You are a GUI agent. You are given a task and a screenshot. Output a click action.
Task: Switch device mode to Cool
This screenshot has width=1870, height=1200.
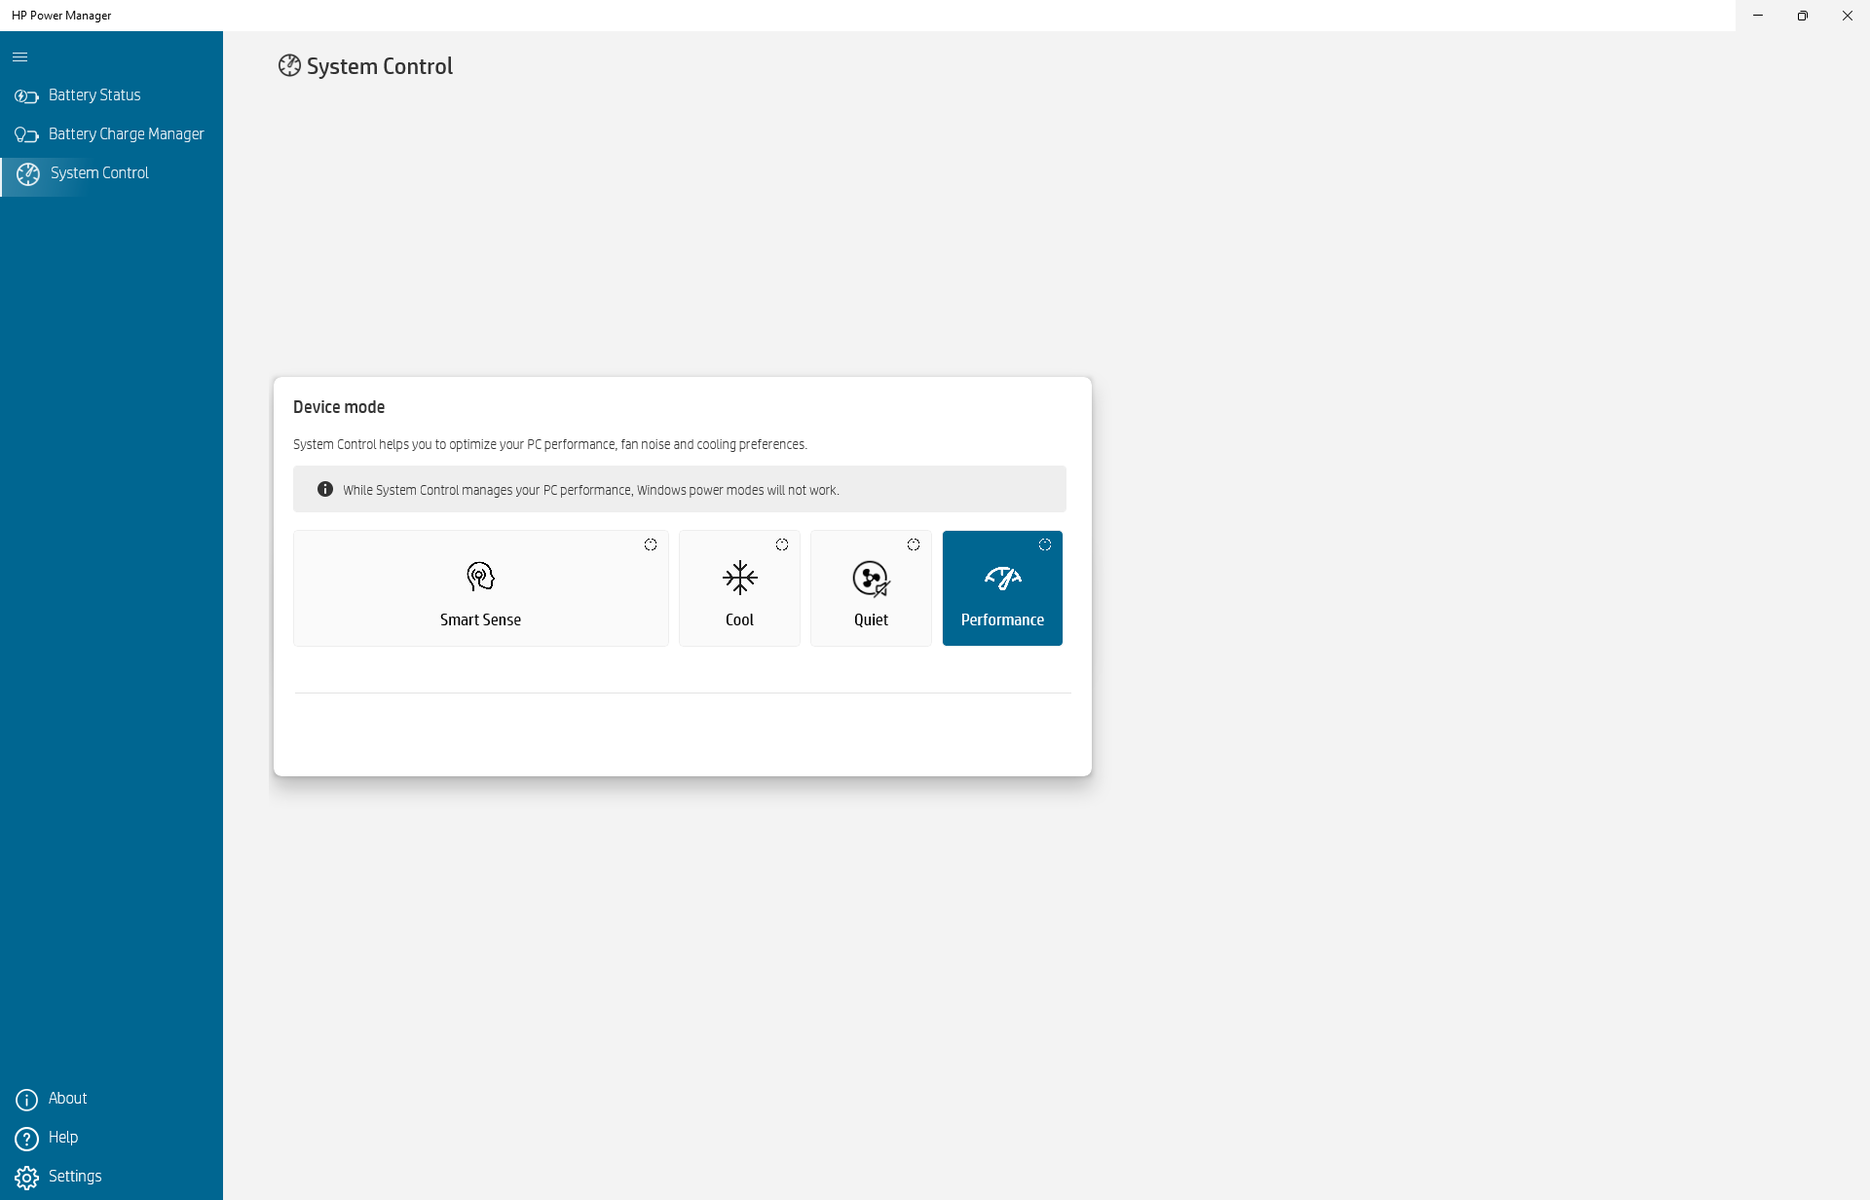(x=740, y=588)
